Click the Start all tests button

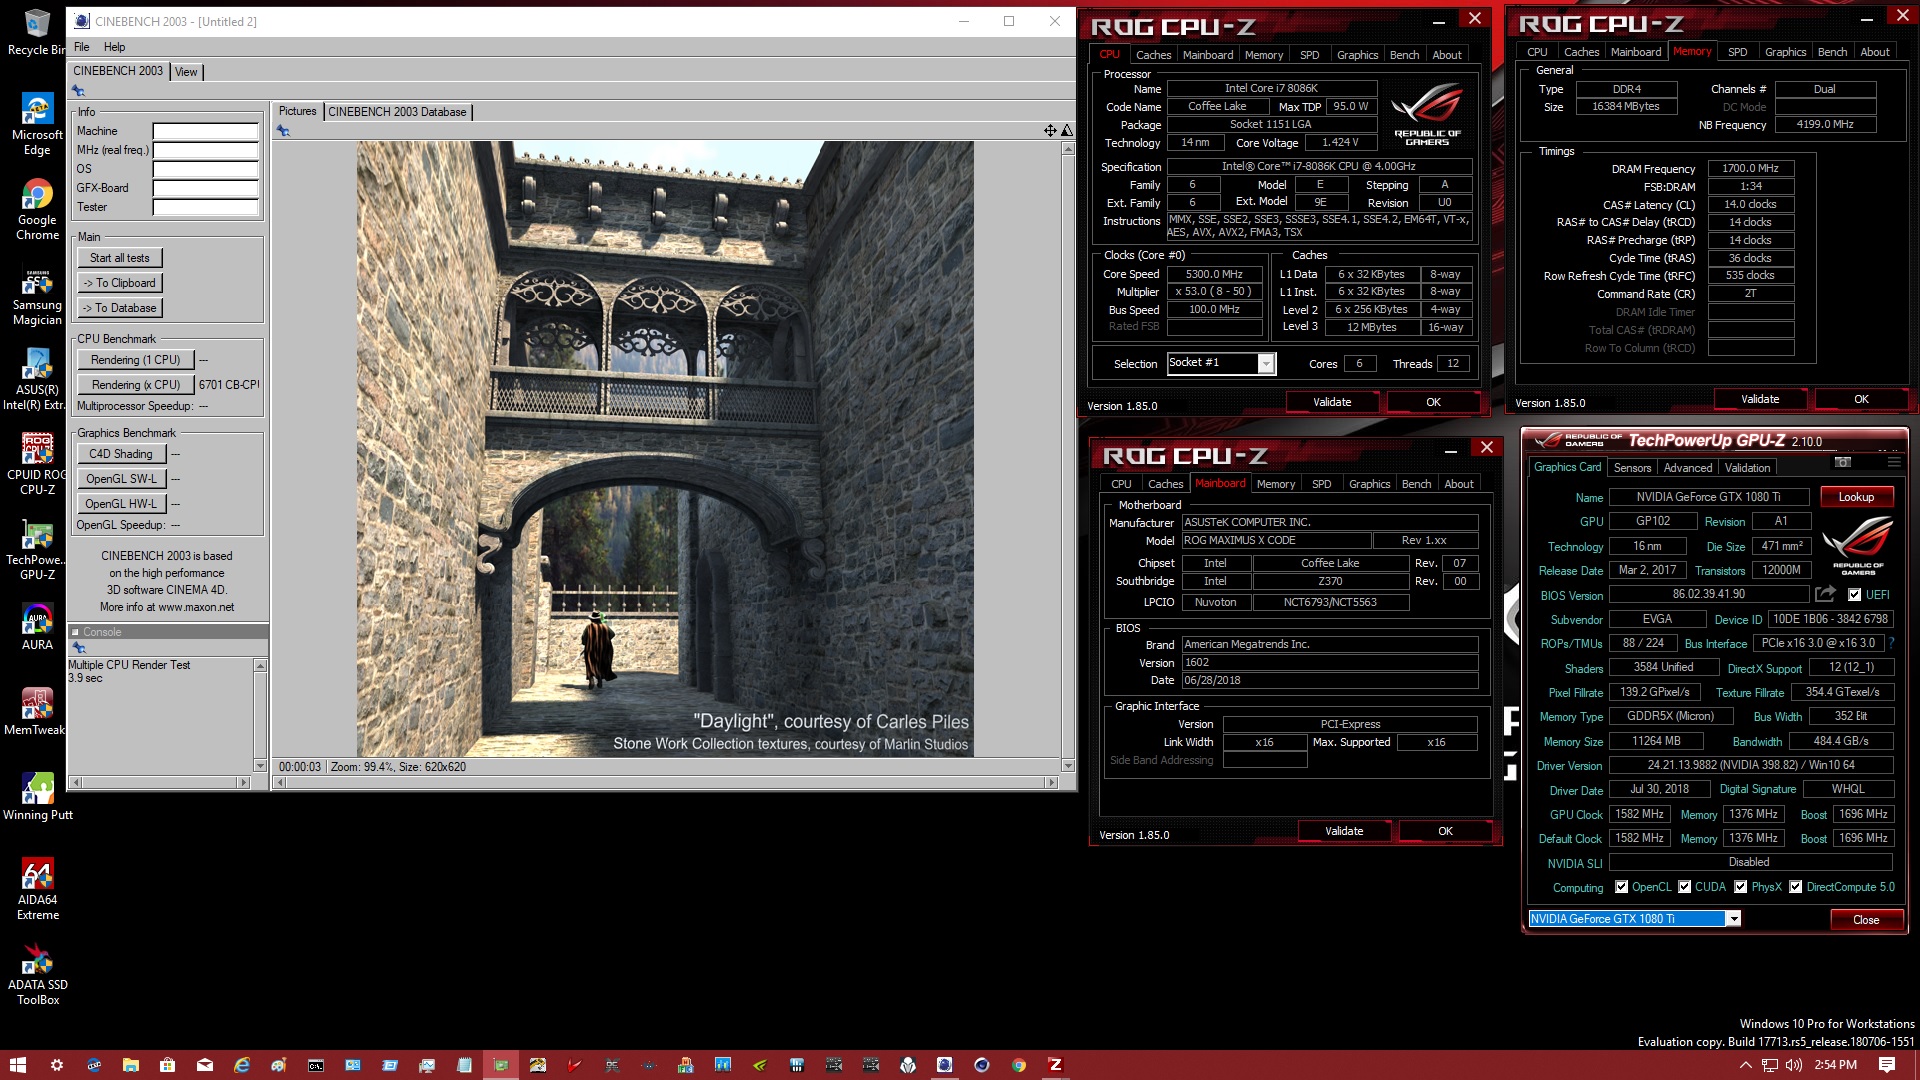point(119,258)
